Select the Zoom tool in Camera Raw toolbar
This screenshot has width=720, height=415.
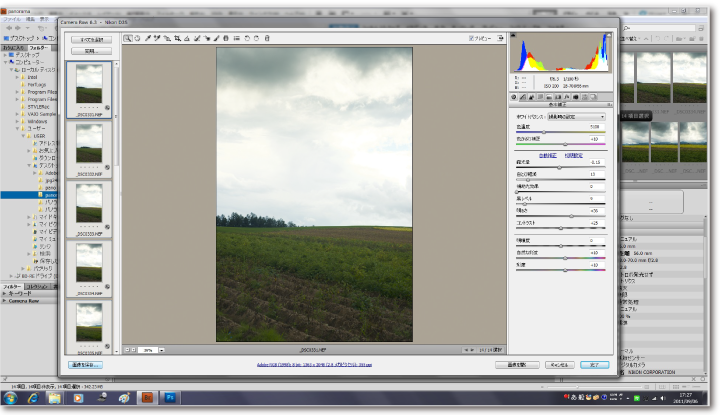click(128, 39)
